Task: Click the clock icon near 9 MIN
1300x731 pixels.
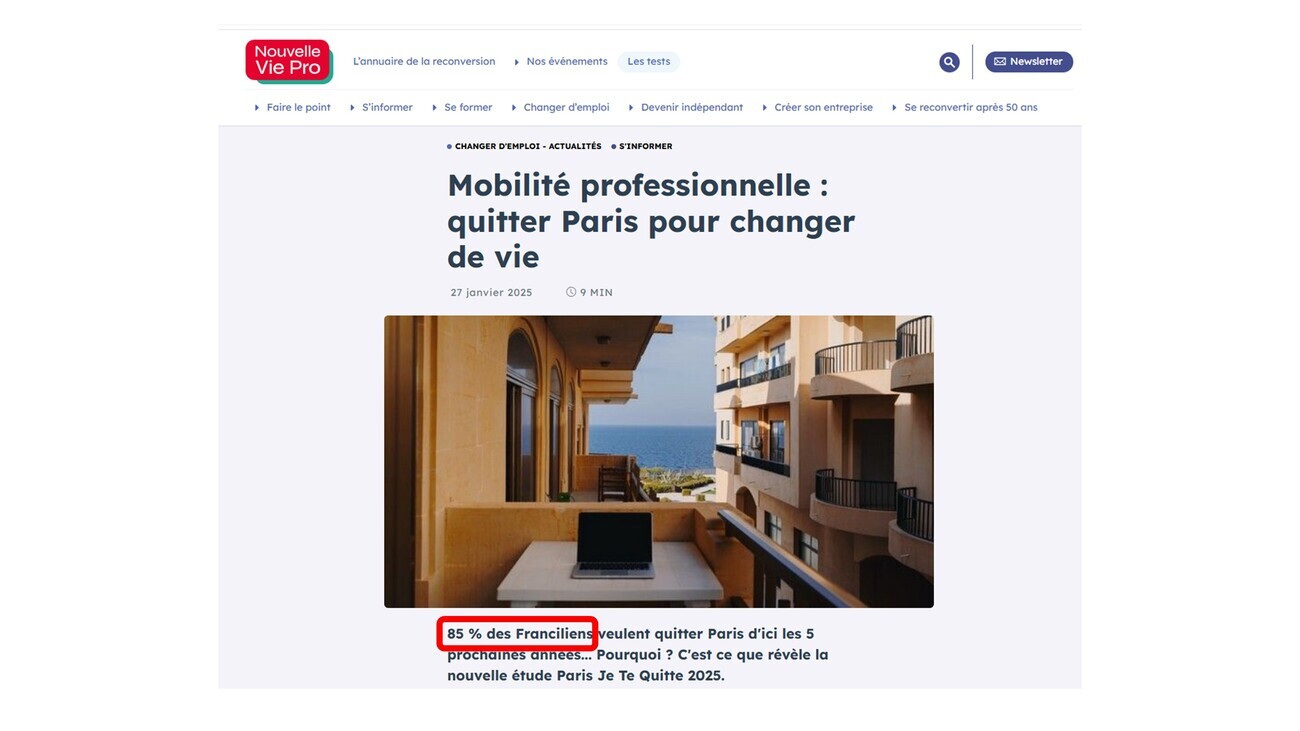Action: tap(571, 293)
